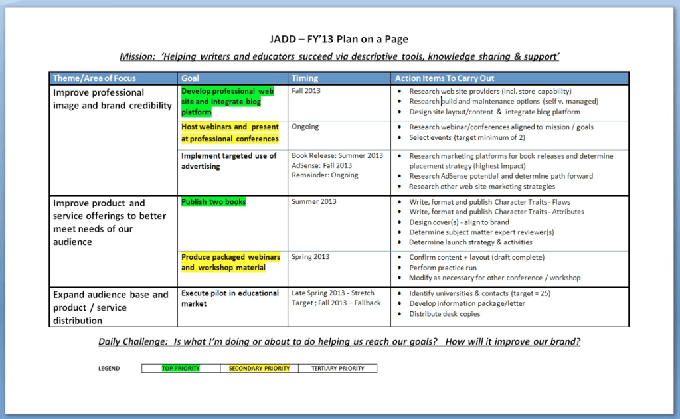Click the 'Expand audience base' theme cell
The image size is (680, 419).
[110, 303]
